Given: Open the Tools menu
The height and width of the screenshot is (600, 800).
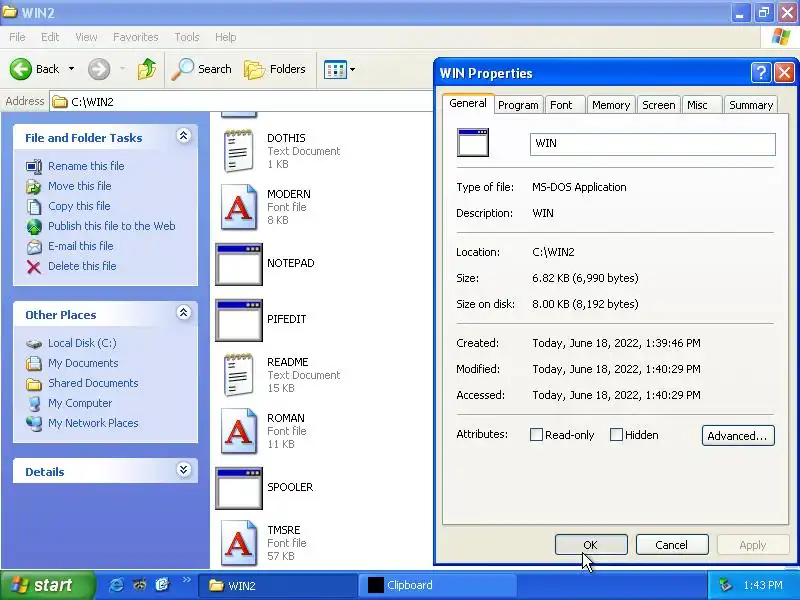Looking at the screenshot, I should click(x=186, y=37).
